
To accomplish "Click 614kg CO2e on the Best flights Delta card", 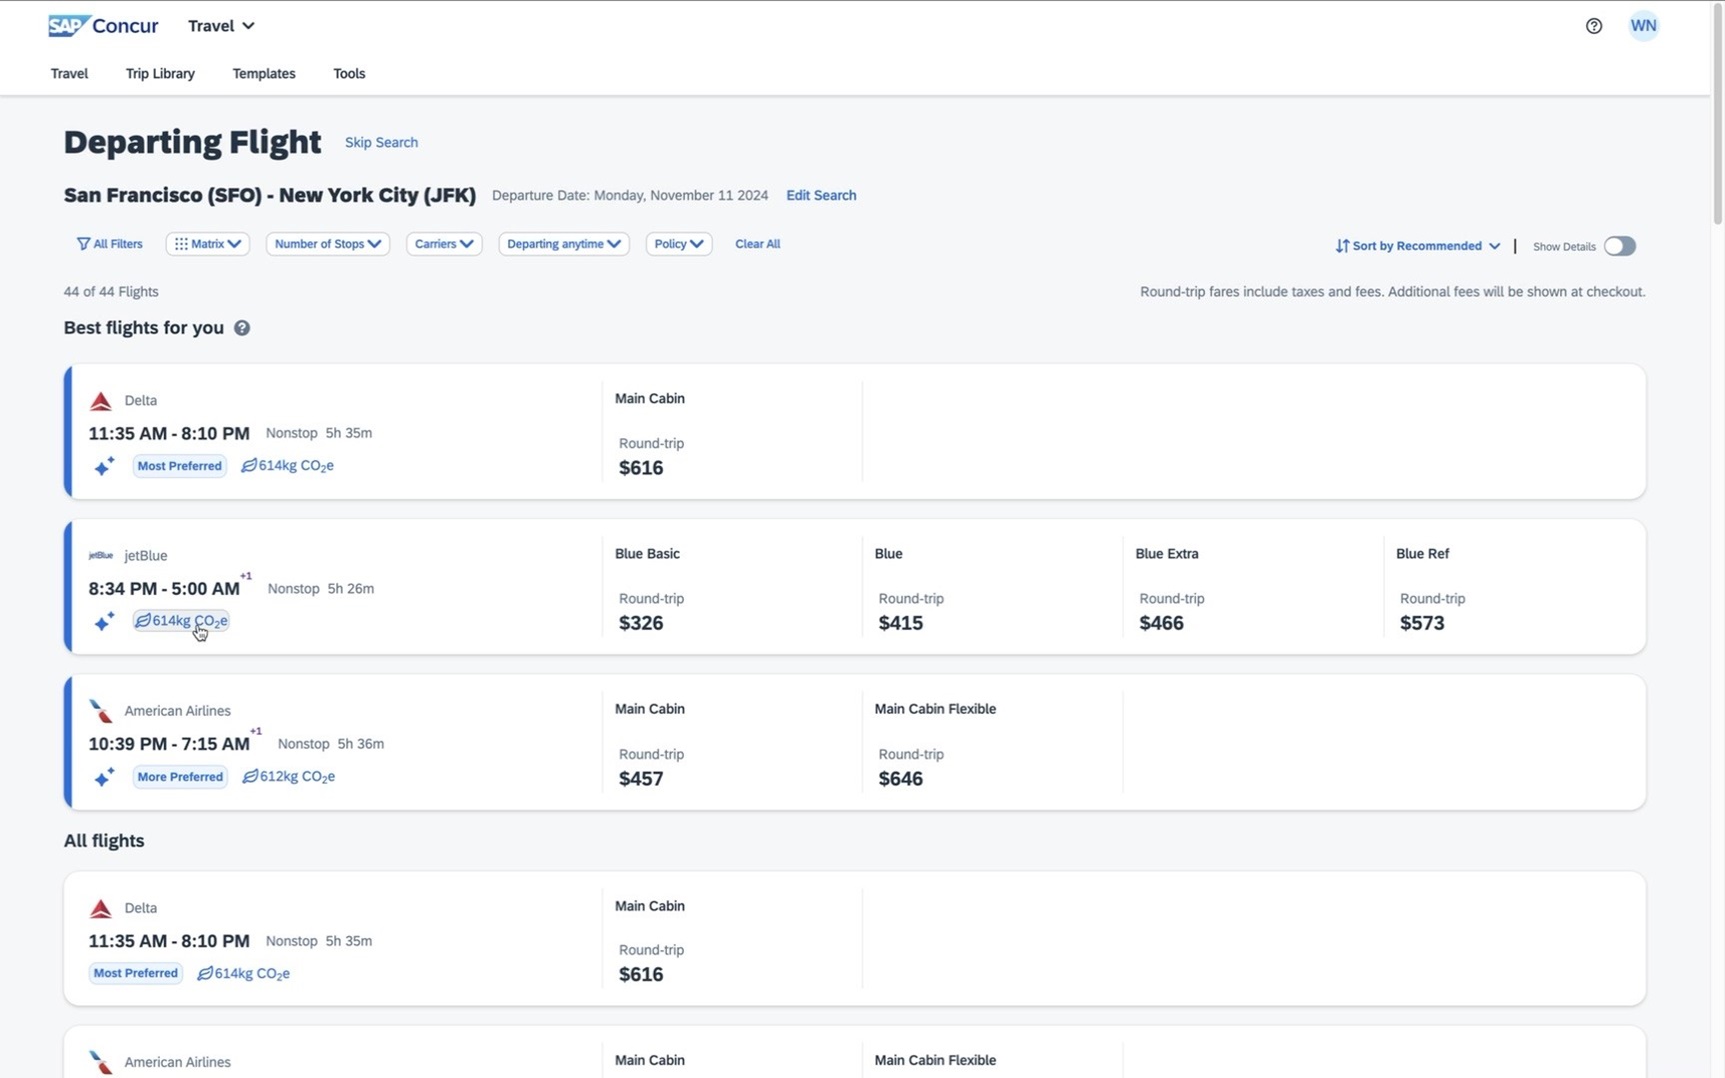I will click(x=287, y=466).
